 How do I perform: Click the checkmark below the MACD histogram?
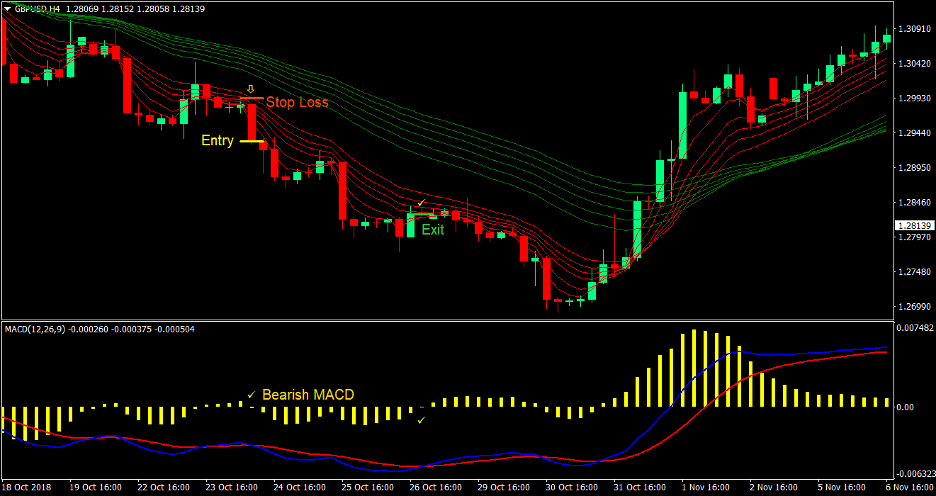(x=421, y=420)
